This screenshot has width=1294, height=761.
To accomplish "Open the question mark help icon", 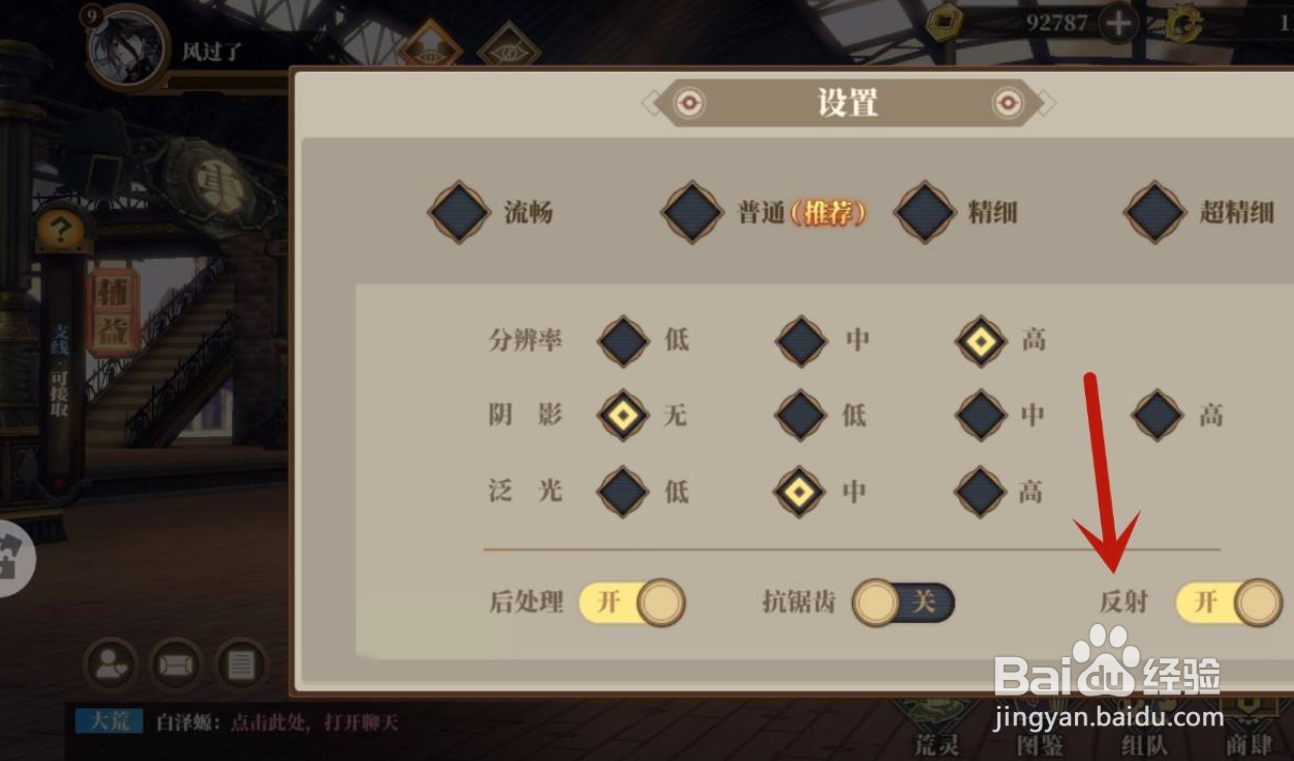I will [x=60, y=231].
